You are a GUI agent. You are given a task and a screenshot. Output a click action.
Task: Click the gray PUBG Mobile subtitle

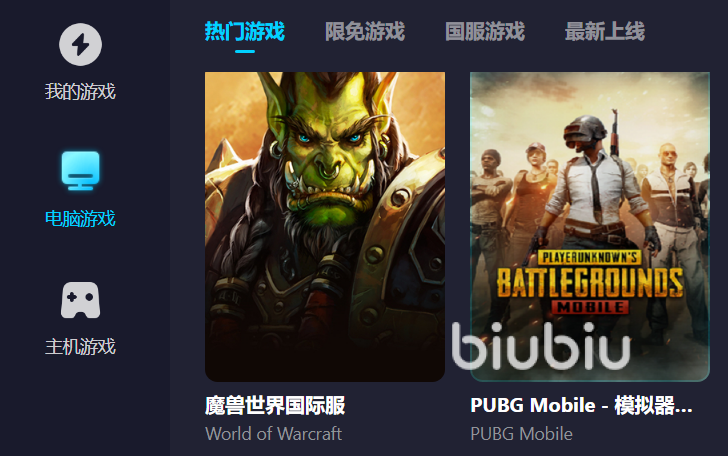[x=521, y=434]
